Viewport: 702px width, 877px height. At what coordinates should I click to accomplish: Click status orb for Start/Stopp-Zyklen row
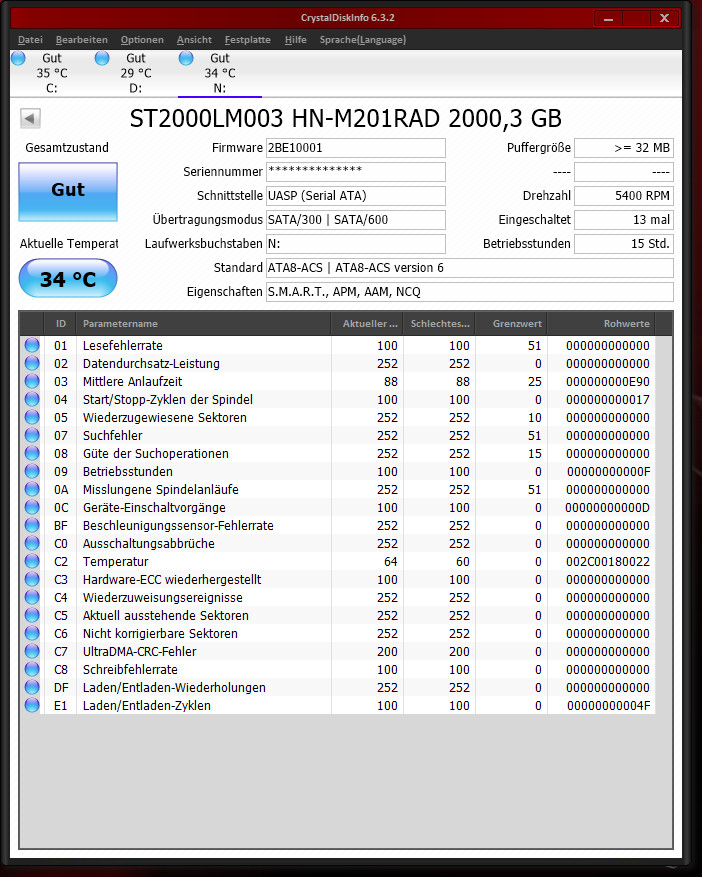tap(32, 399)
